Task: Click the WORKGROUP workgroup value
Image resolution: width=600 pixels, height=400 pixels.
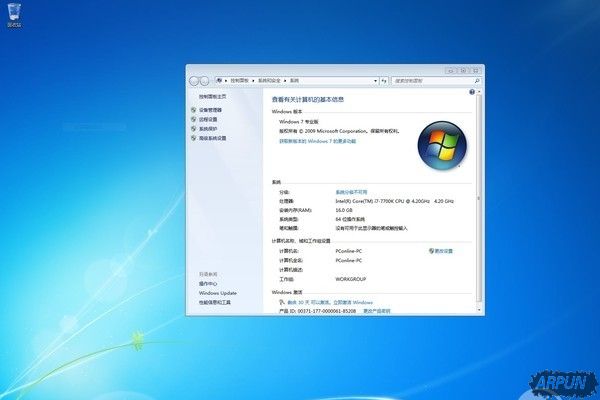Action: click(351, 279)
